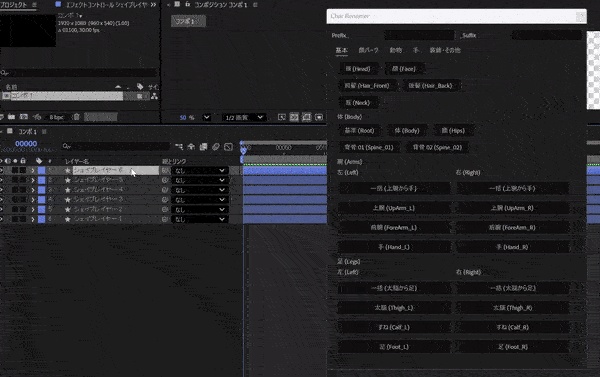Click lock icon in timeline column header
Viewport: 600px width, 377px height.
pos(23,161)
